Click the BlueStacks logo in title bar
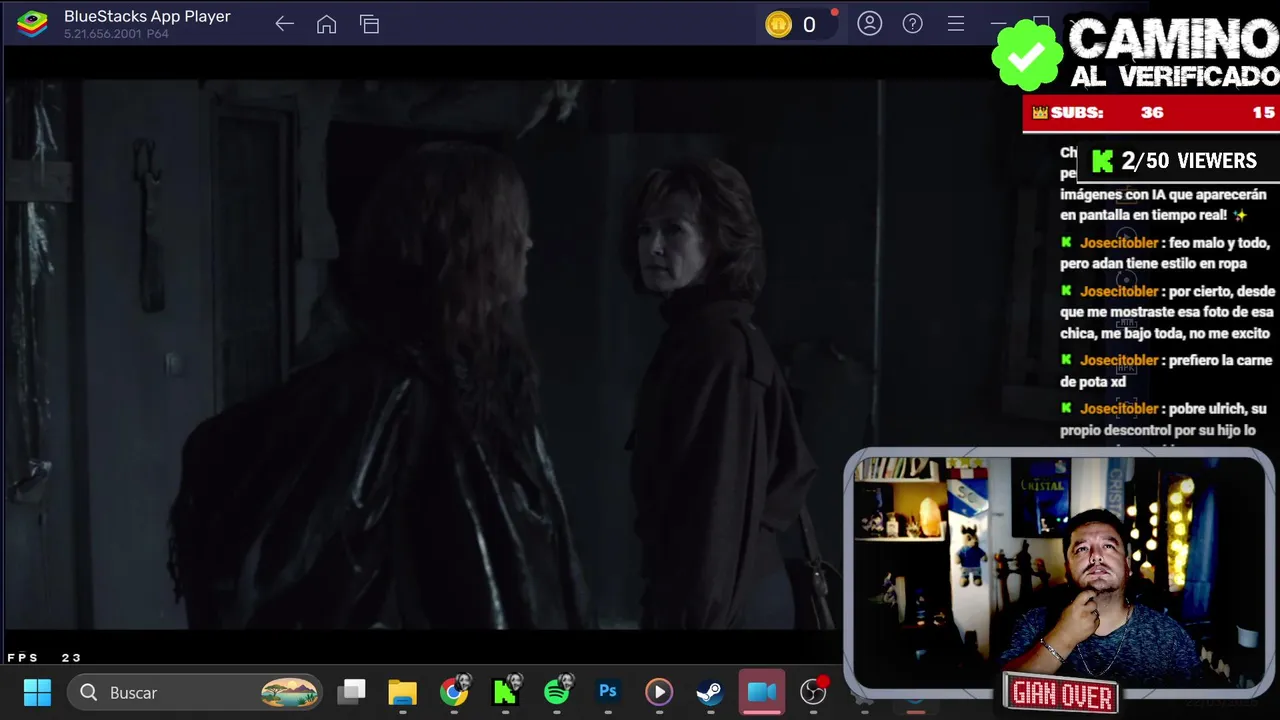 coord(33,24)
